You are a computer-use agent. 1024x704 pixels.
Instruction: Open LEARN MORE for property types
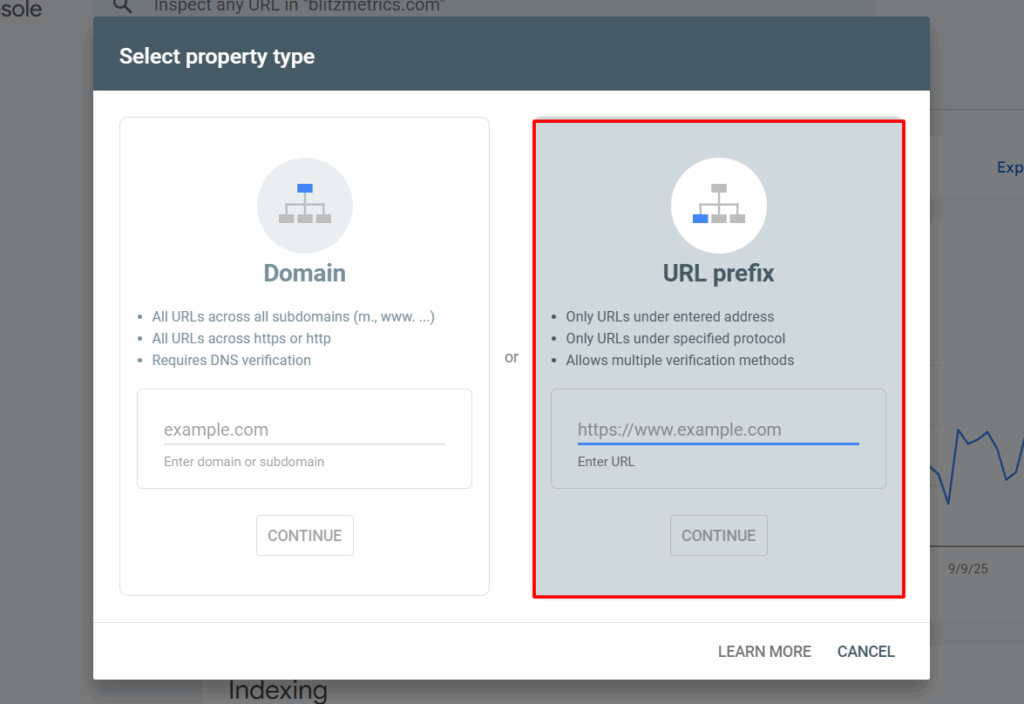(763, 651)
